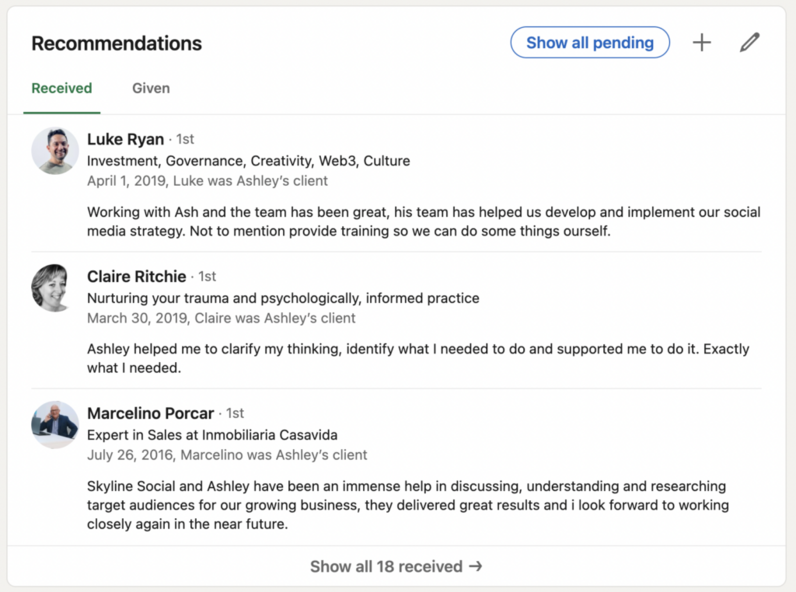This screenshot has width=796, height=592.
Task: Click Marcelino's headline Expert in Sales
Action: click(x=212, y=435)
